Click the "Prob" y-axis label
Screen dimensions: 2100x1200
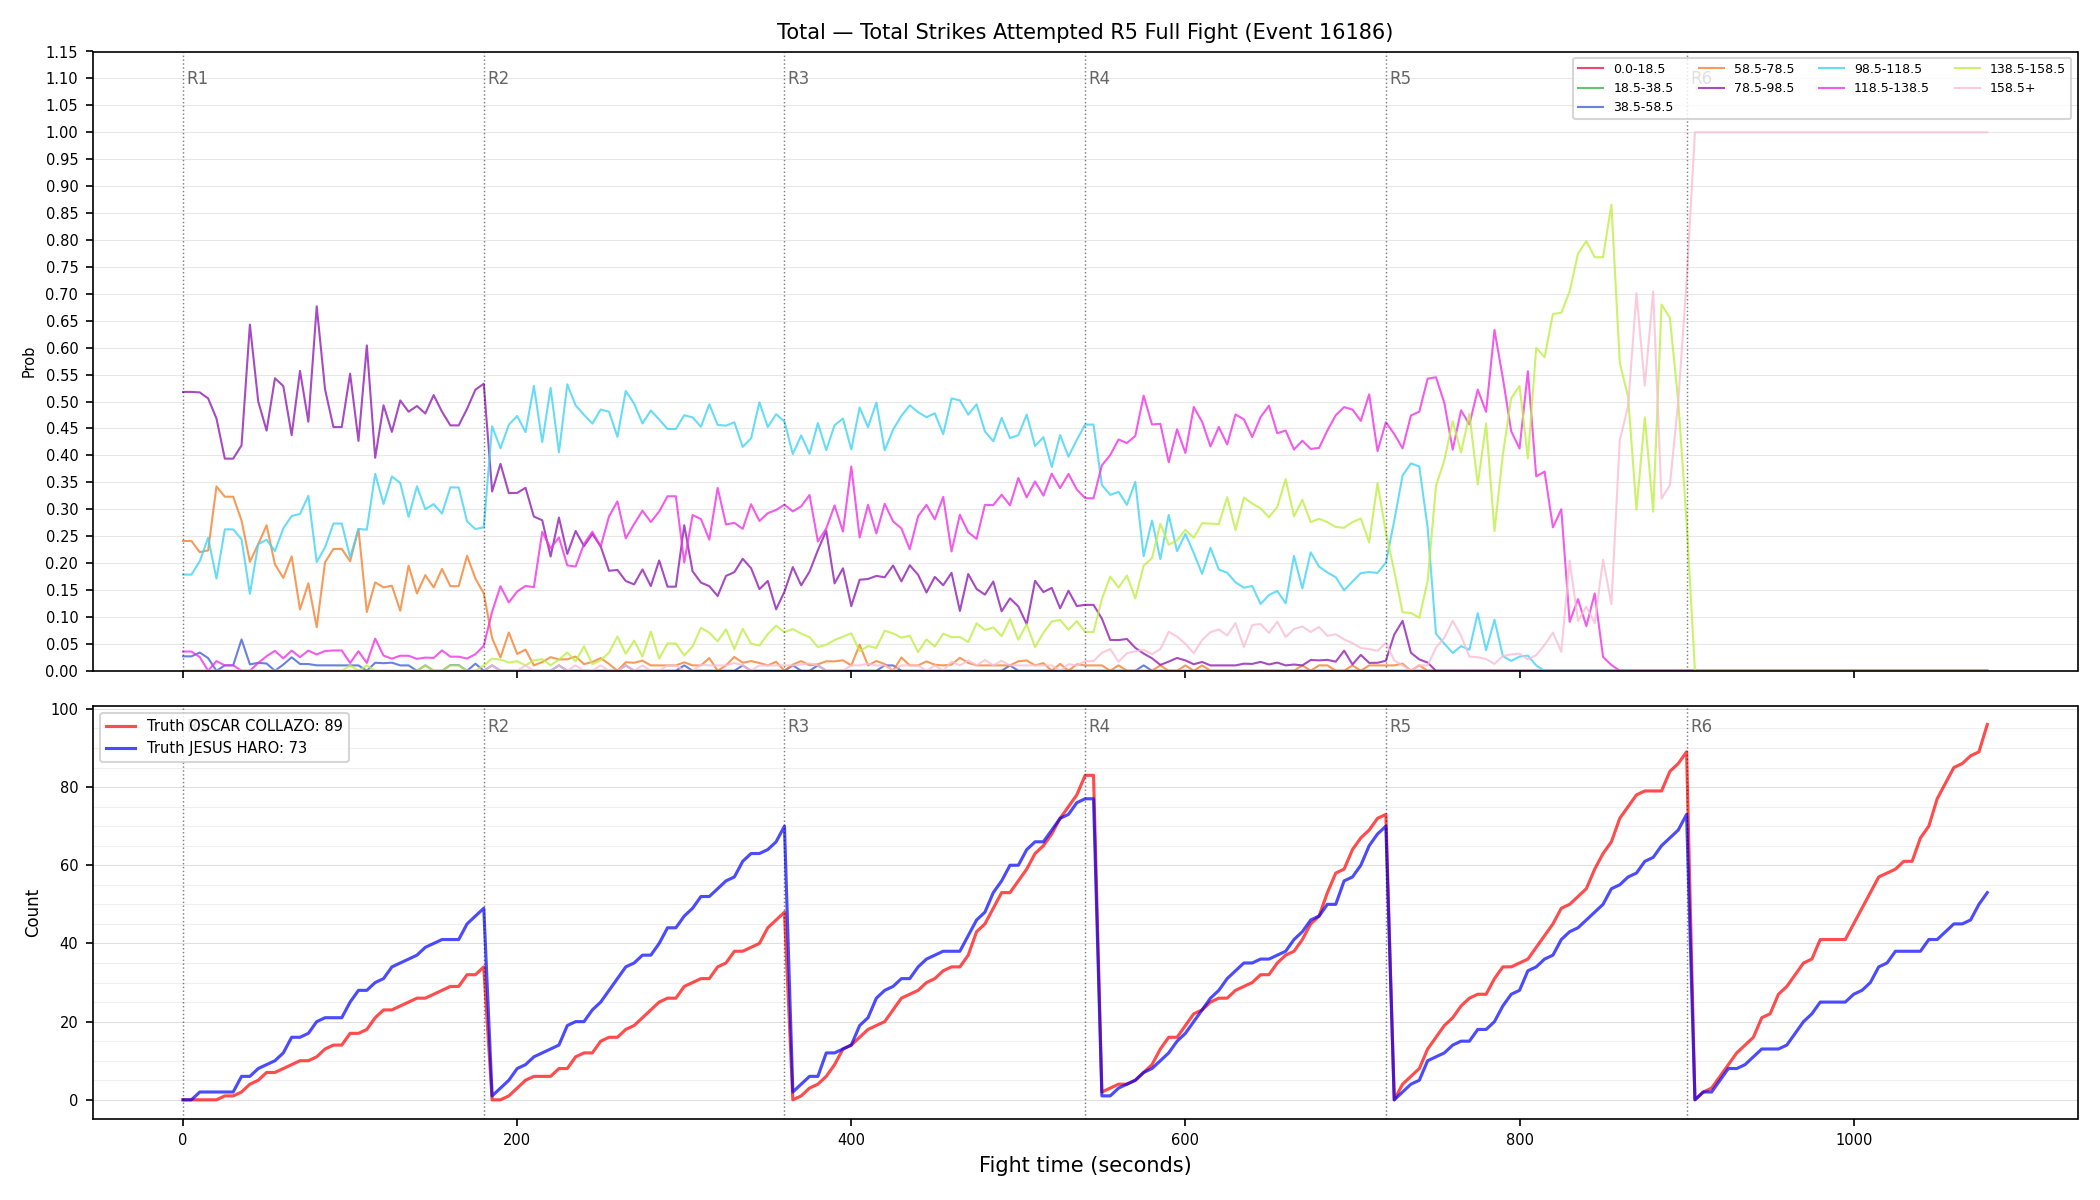click(29, 362)
